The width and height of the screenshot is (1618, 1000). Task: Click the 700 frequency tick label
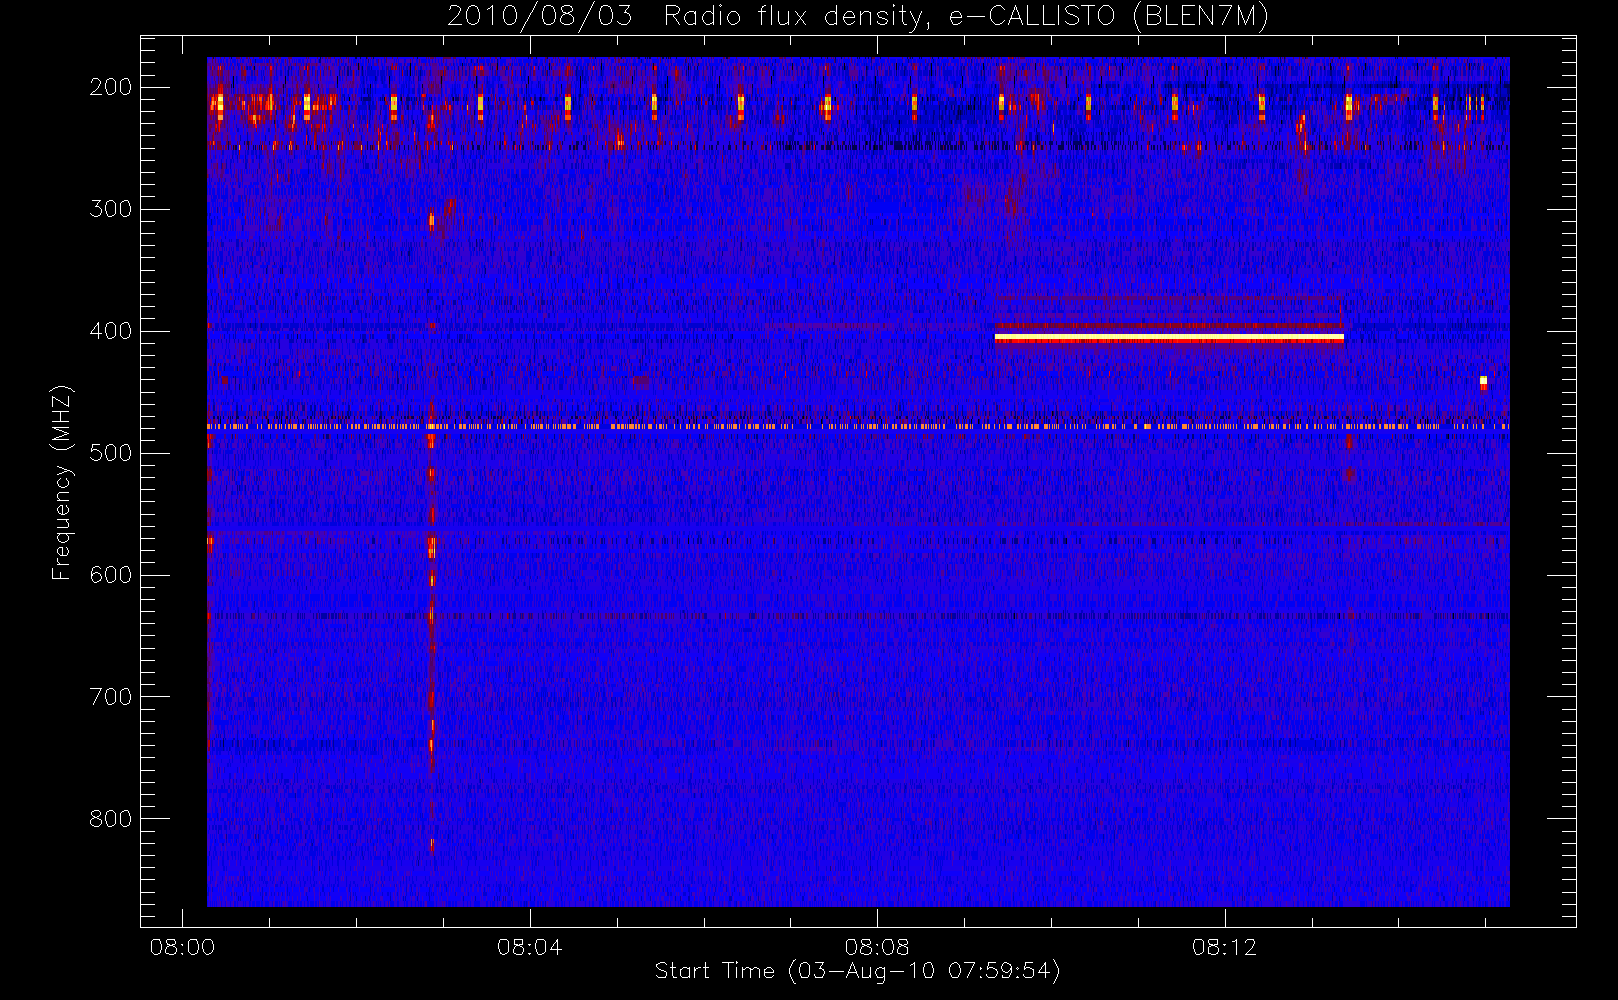(x=111, y=697)
